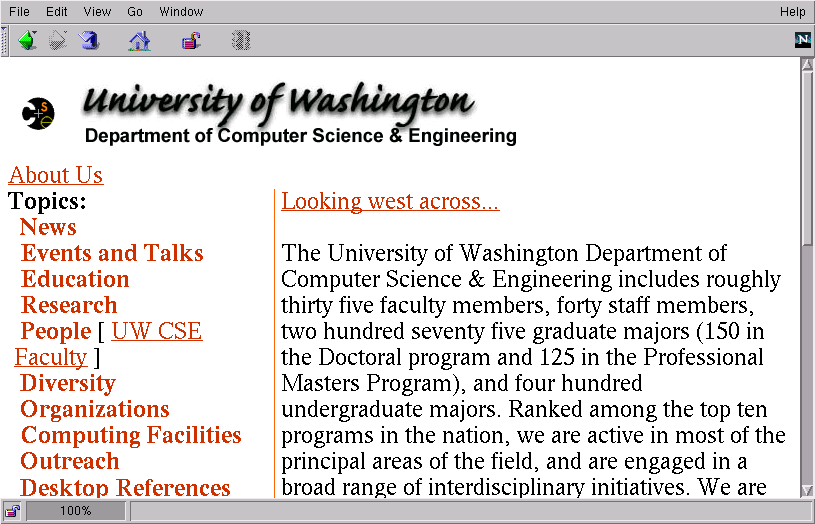Click the scrollbar up arrow
This screenshot has width=815, height=524.
click(x=807, y=66)
